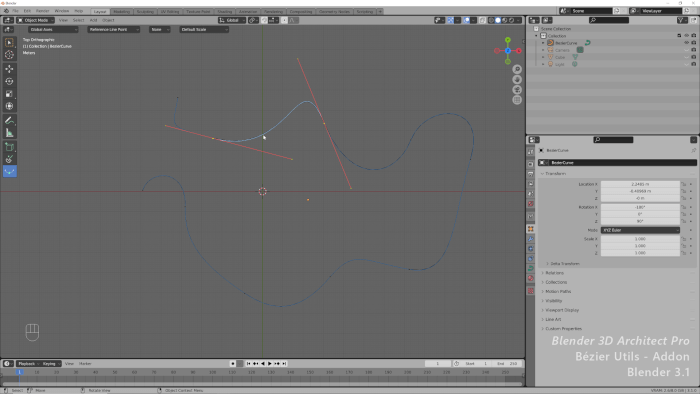The width and height of the screenshot is (700, 394).
Task: Open the Global Axes dropdown
Action: pos(53,29)
